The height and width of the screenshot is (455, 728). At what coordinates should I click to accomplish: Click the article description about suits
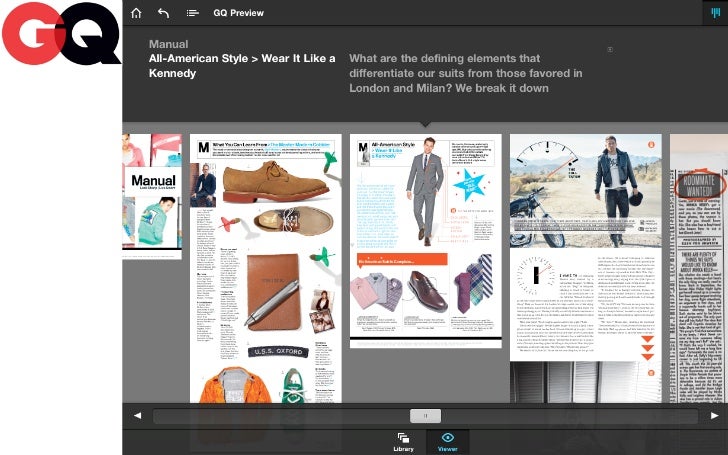pyautogui.click(x=466, y=73)
